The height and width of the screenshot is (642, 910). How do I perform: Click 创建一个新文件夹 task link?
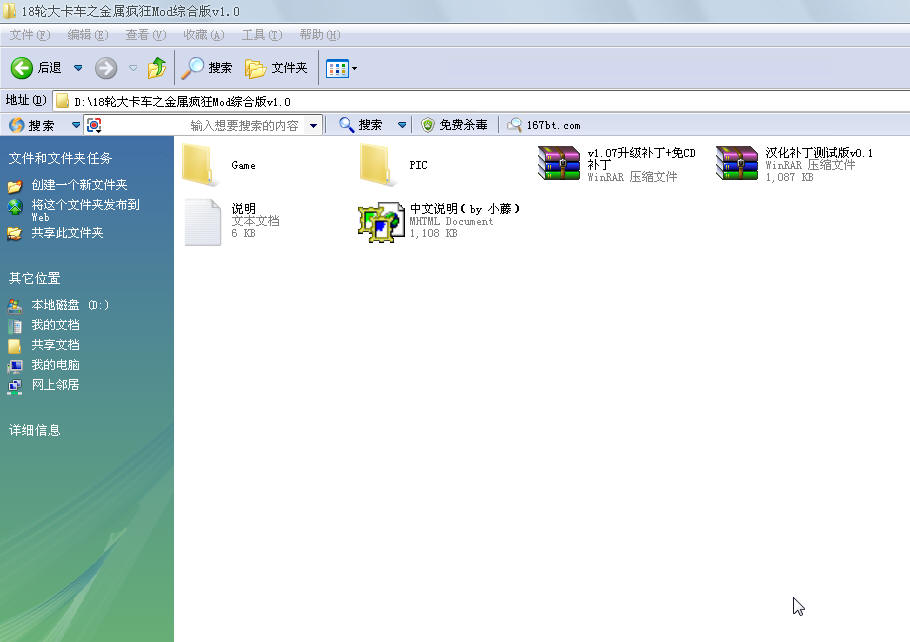[79, 185]
